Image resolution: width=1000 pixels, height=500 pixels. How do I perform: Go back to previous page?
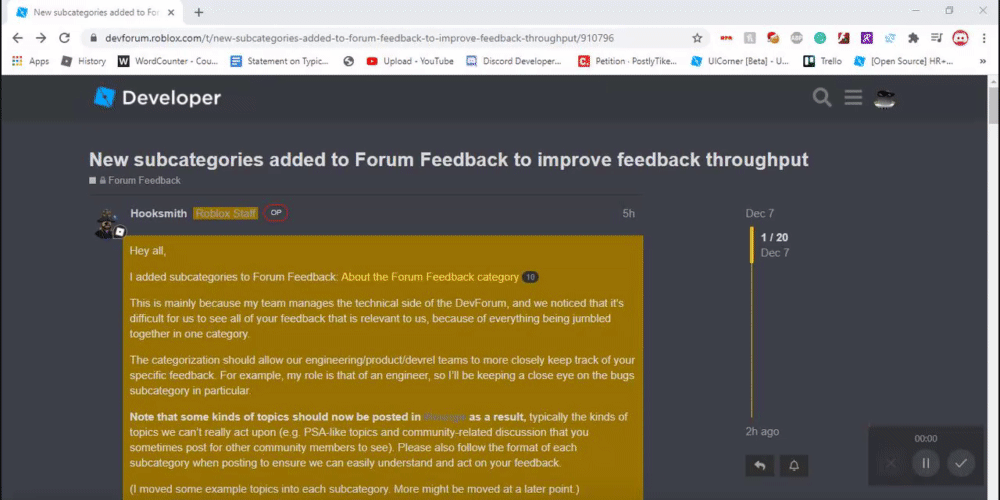(18, 38)
